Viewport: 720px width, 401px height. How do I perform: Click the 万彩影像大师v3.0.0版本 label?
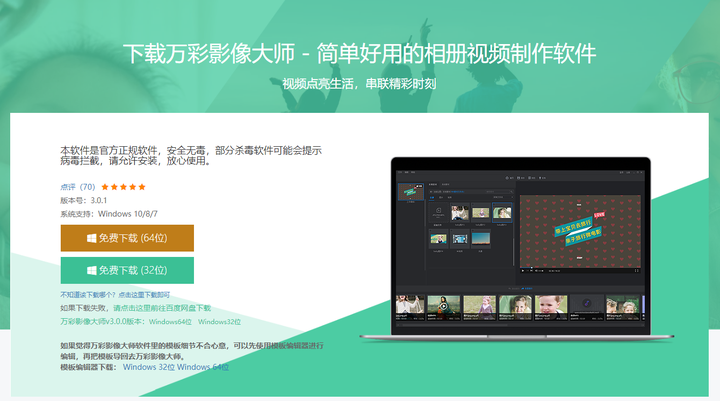(x=103, y=322)
